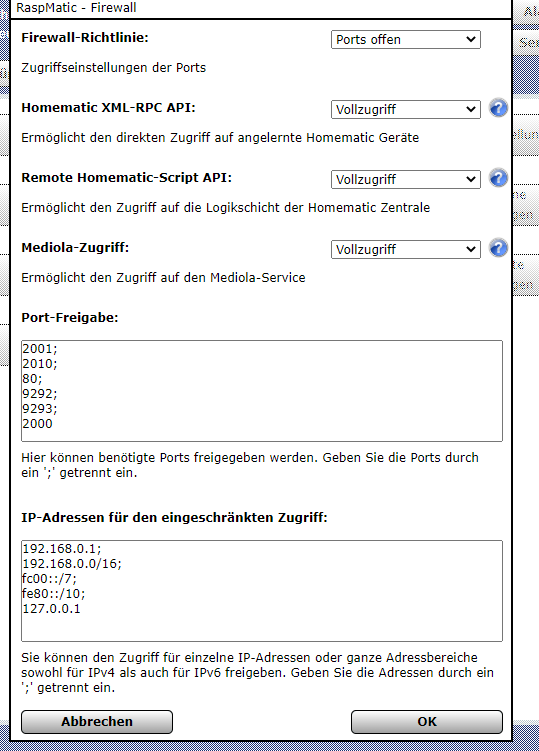The image size is (539, 751).
Task: Click the Firewall-Richtlinie heading label
Action: point(85,37)
